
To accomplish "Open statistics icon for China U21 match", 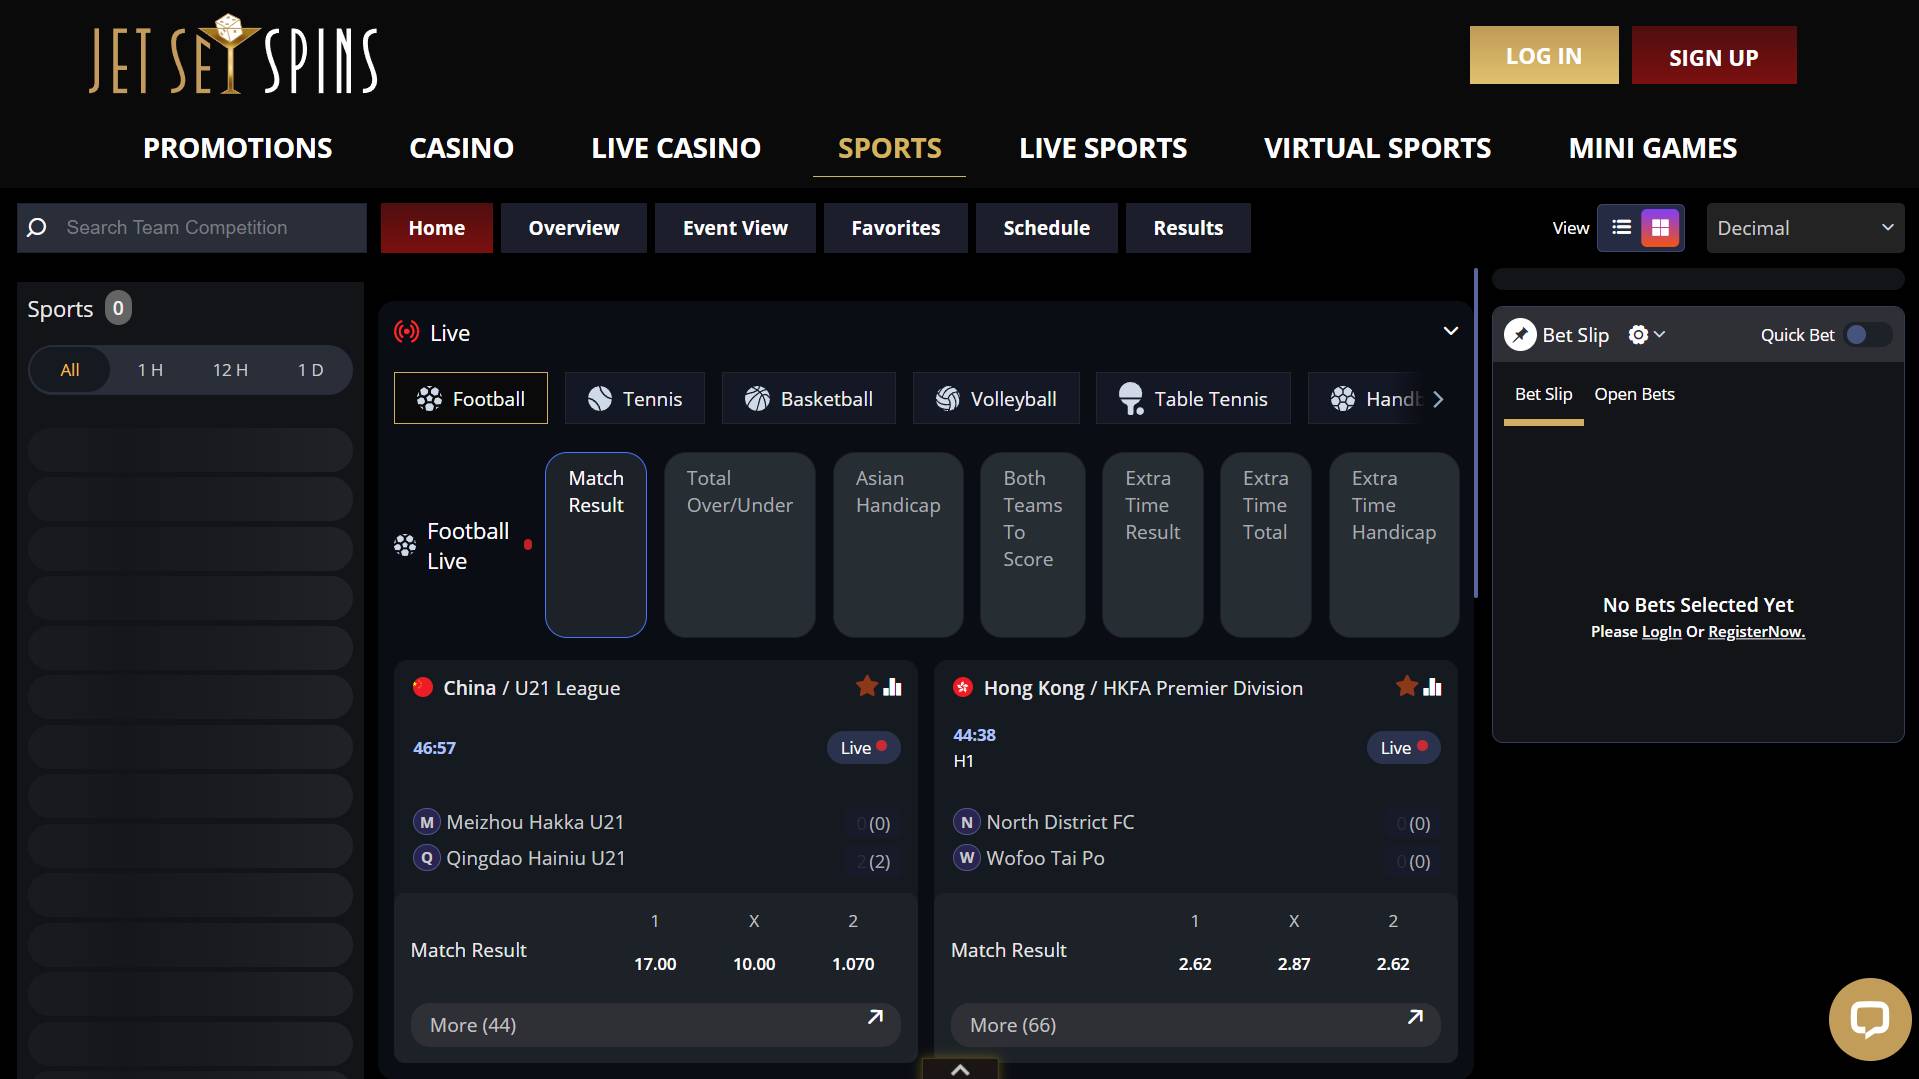I will click(x=892, y=686).
